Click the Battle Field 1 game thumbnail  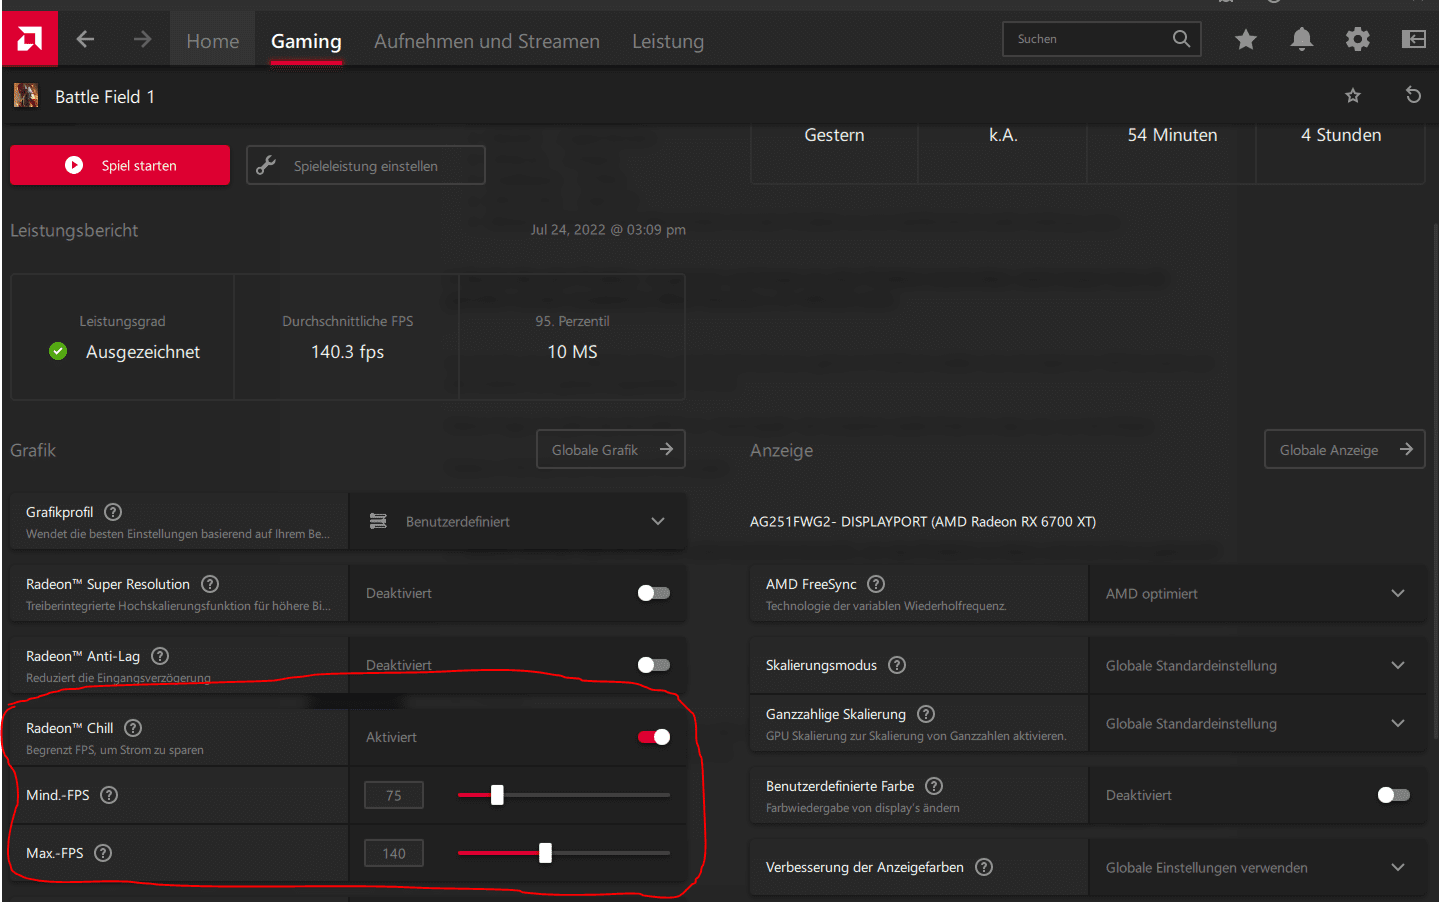pos(26,96)
